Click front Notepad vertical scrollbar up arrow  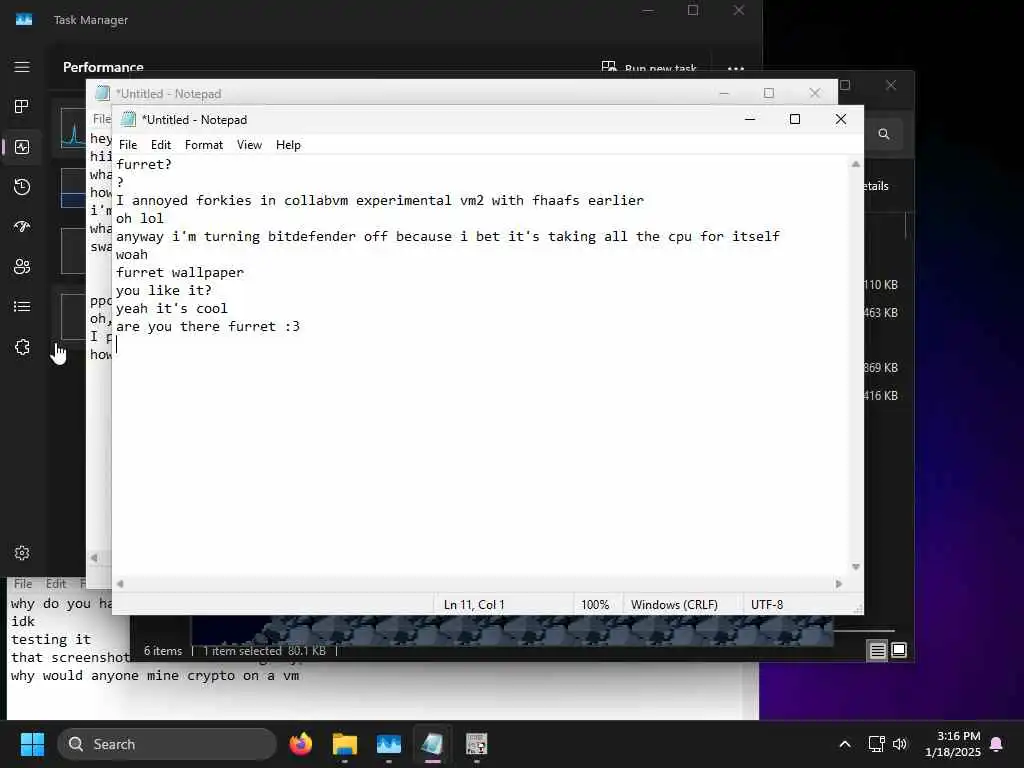click(856, 164)
